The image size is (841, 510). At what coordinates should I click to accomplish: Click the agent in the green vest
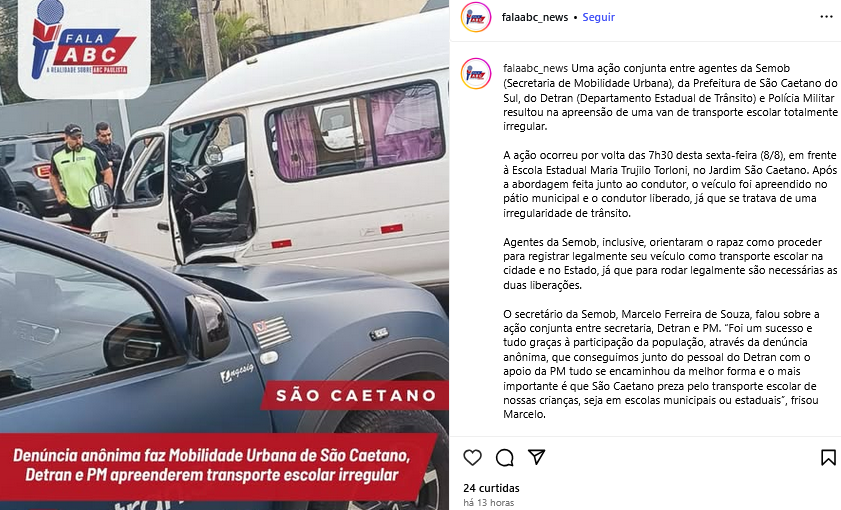[x=78, y=174]
